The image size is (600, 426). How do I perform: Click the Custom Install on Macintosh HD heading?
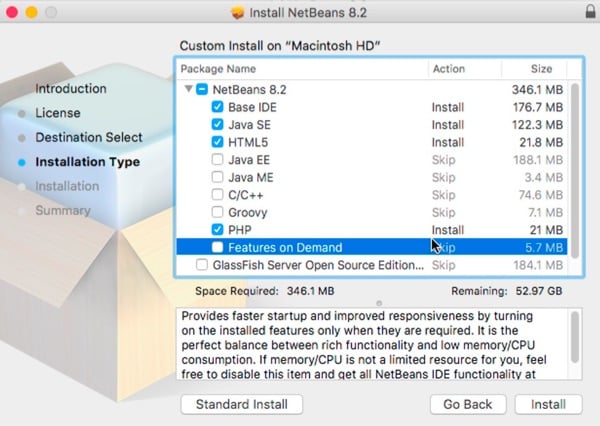[x=280, y=46]
